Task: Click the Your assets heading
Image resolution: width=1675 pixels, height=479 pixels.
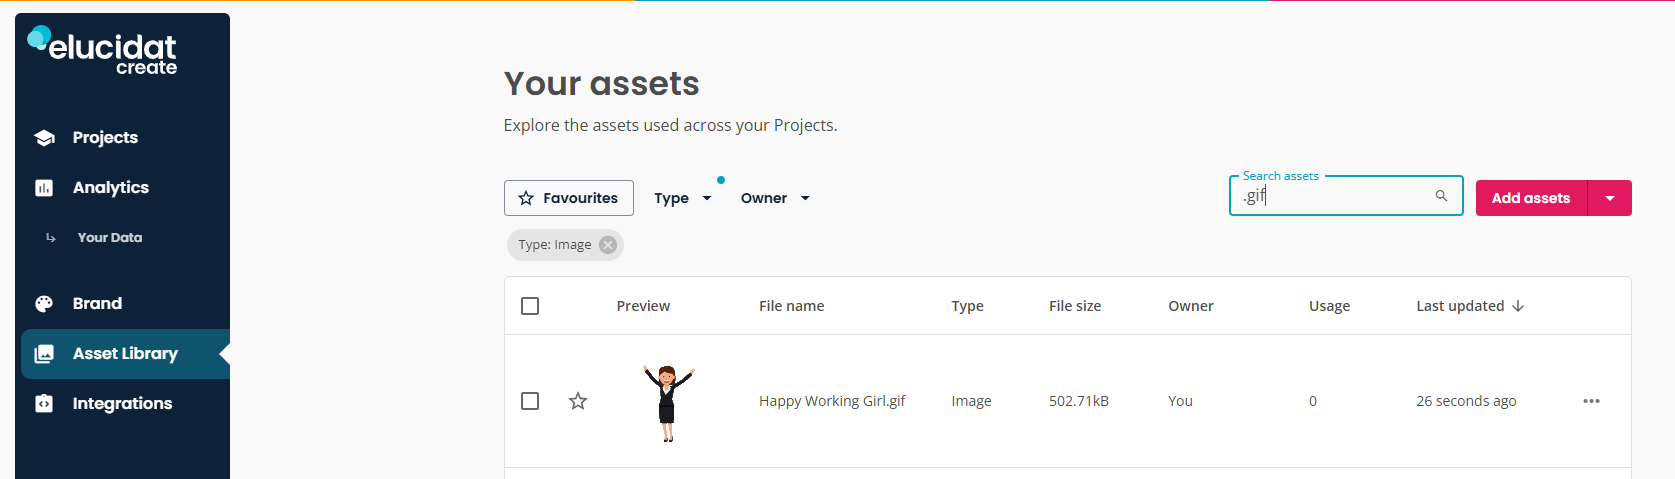Action: coord(601,83)
